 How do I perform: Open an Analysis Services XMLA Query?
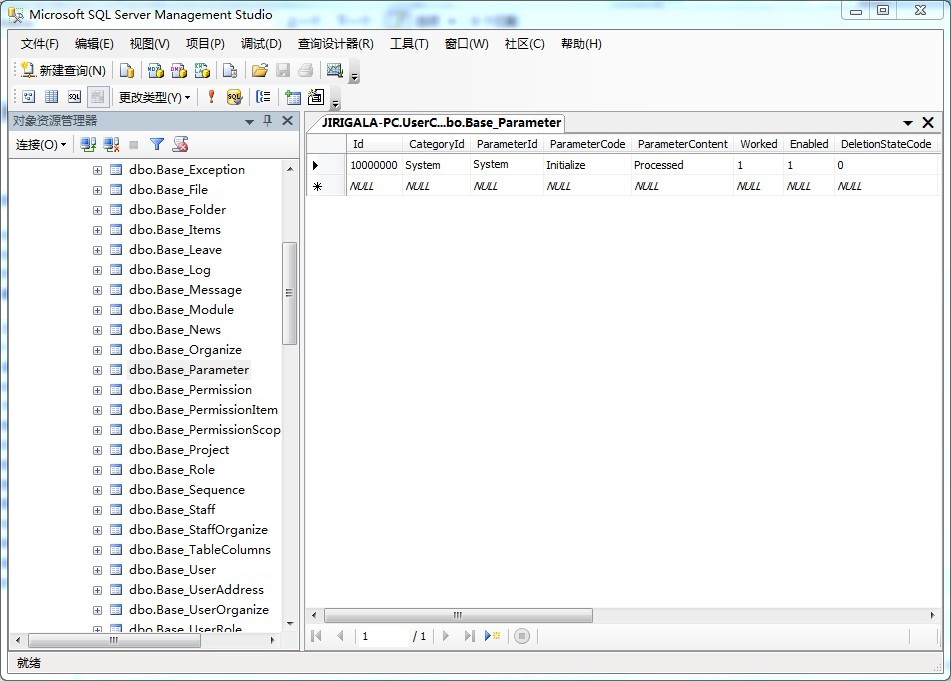click(202, 70)
